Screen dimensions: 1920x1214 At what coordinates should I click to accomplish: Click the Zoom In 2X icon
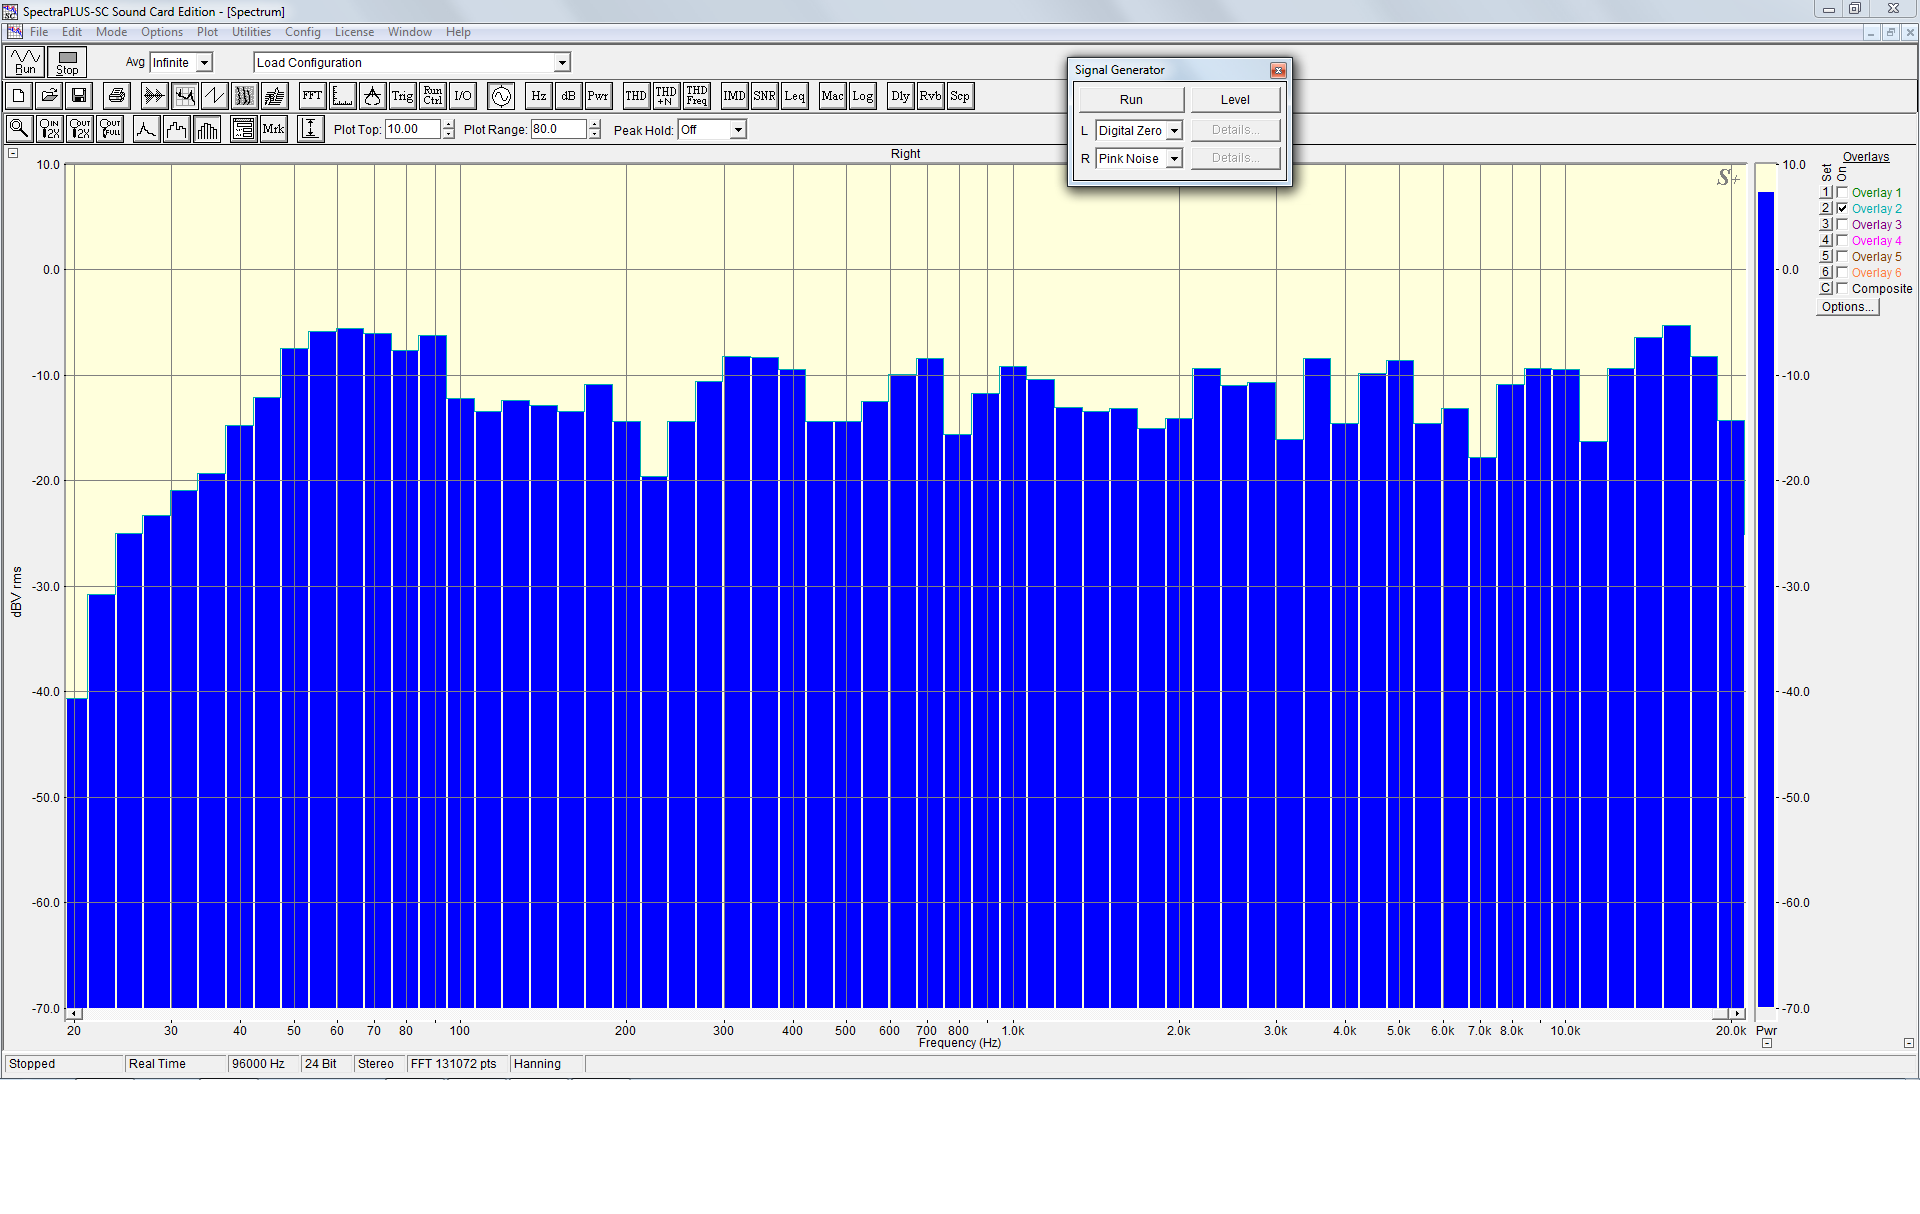(x=49, y=129)
